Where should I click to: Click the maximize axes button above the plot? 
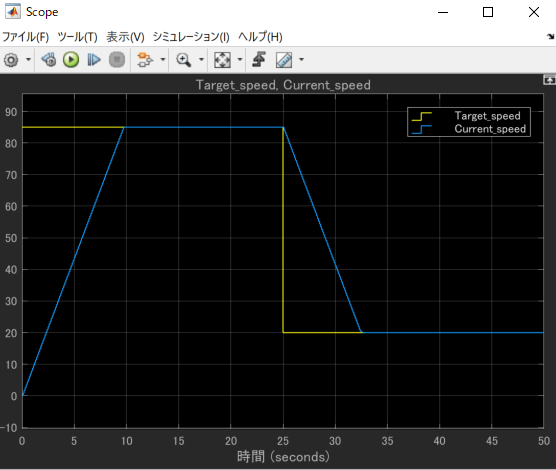pyautogui.click(x=549, y=80)
